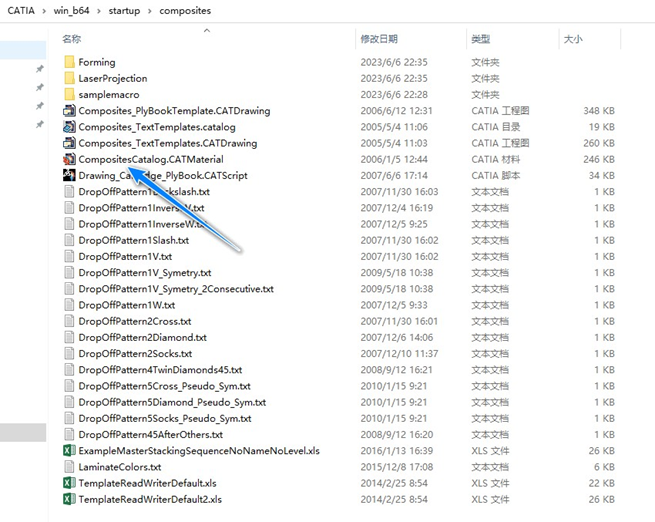Sort by the 大小 column header
The width and height of the screenshot is (655, 522).
pyautogui.click(x=573, y=39)
